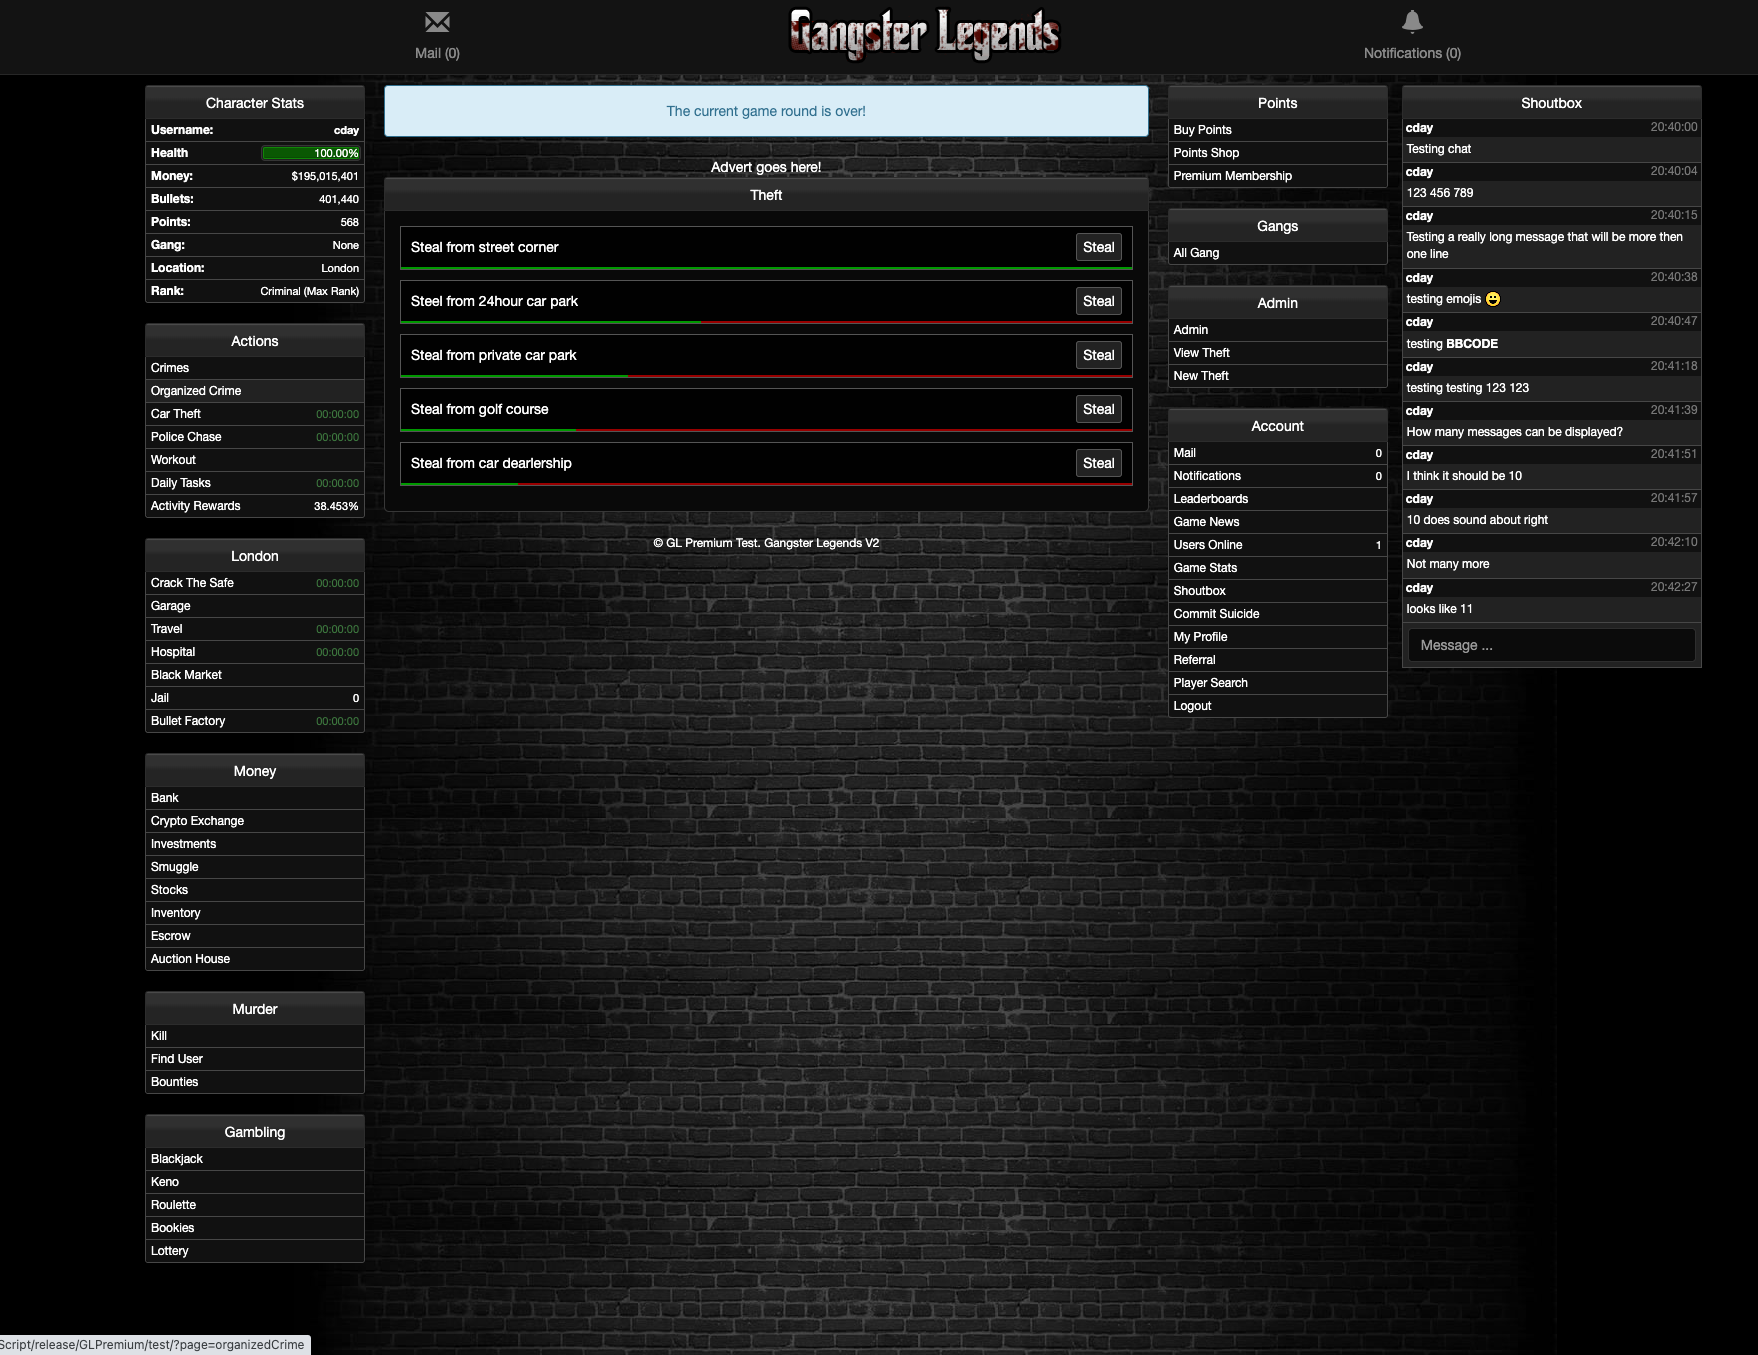Click the Mail envelope icon
The width and height of the screenshot is (1758, 1355).
coord(437,22)
